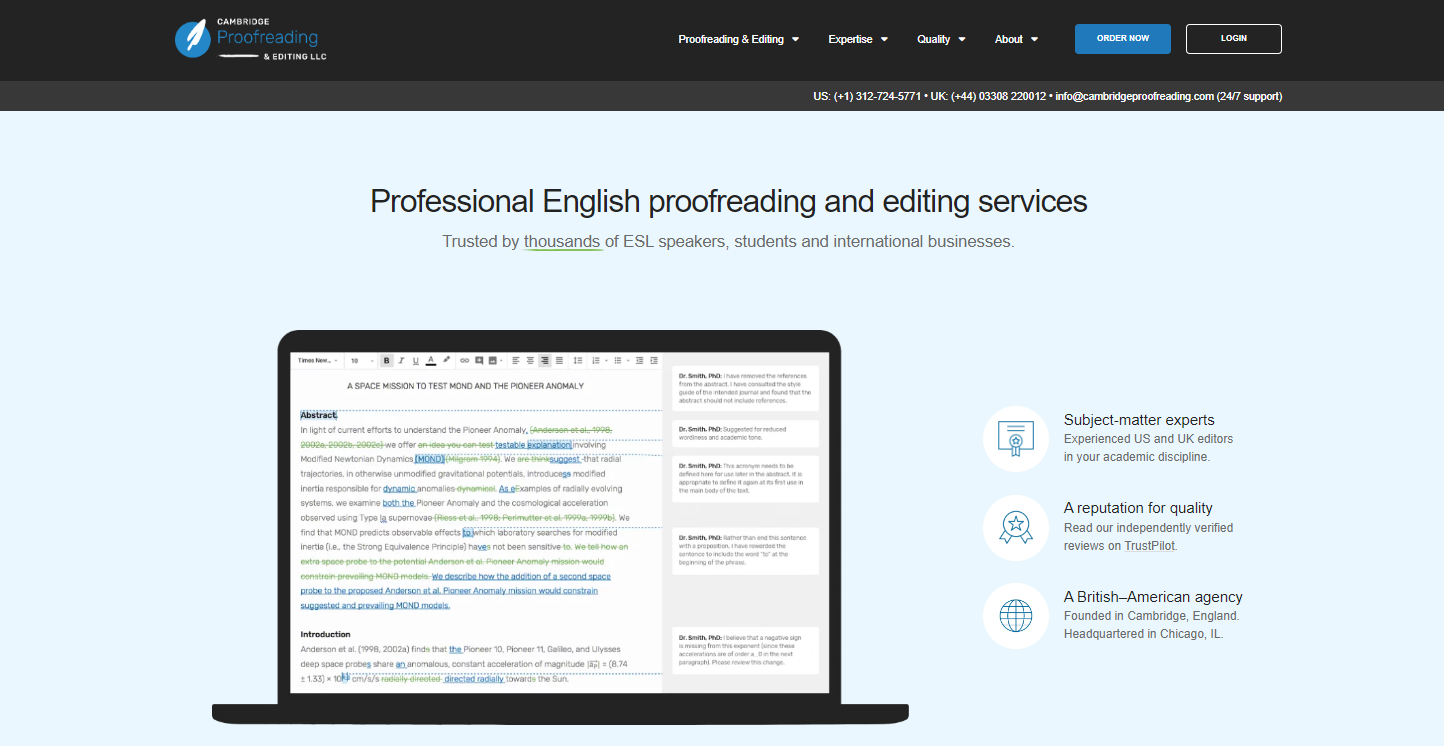
Task: Click Dr. Smith's comment about the negative sign
Action: (745, 650)
